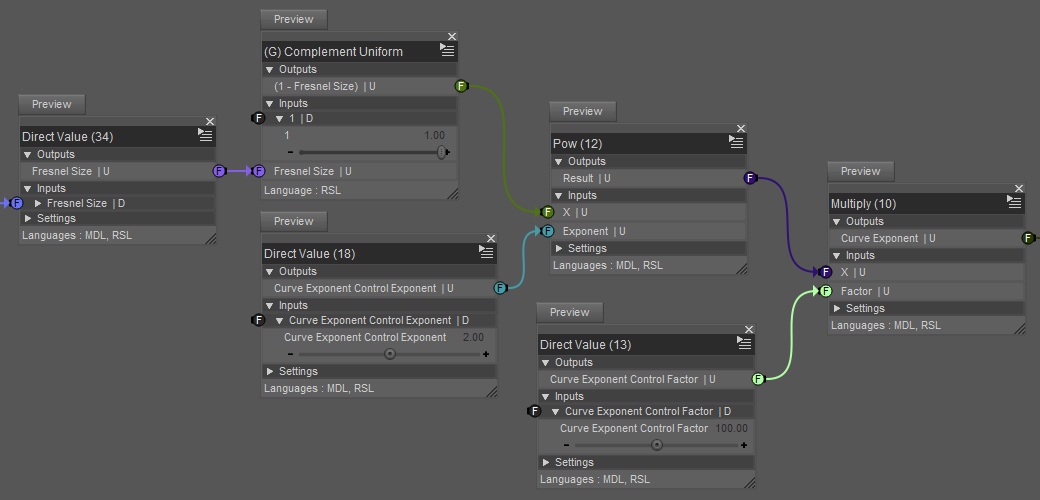Click Preview above Complement Uniform node

pyautogui.click(x=294, y=19)
